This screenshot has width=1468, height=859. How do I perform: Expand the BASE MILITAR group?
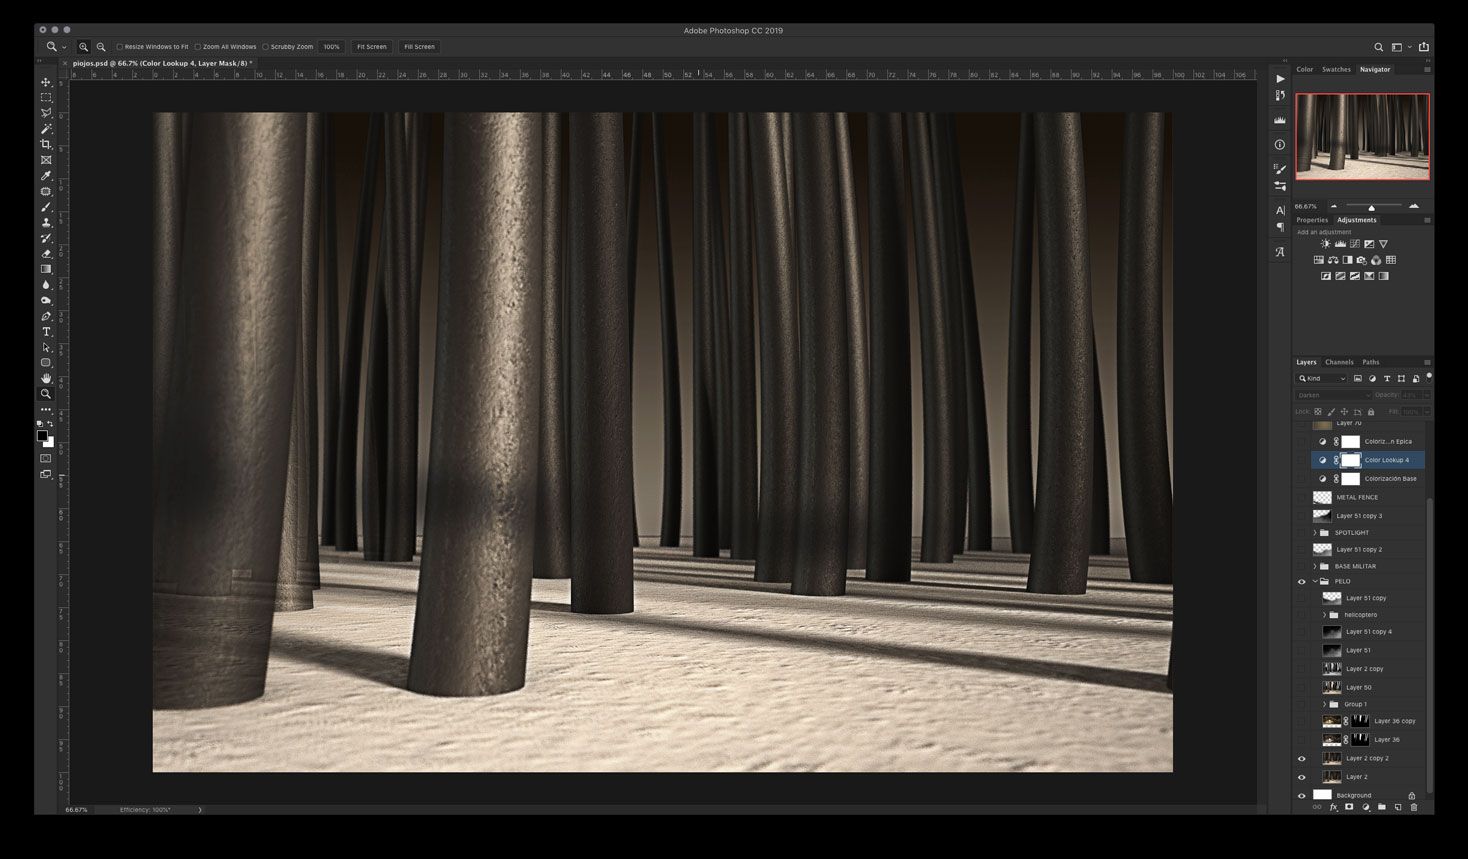point(1314,567)
